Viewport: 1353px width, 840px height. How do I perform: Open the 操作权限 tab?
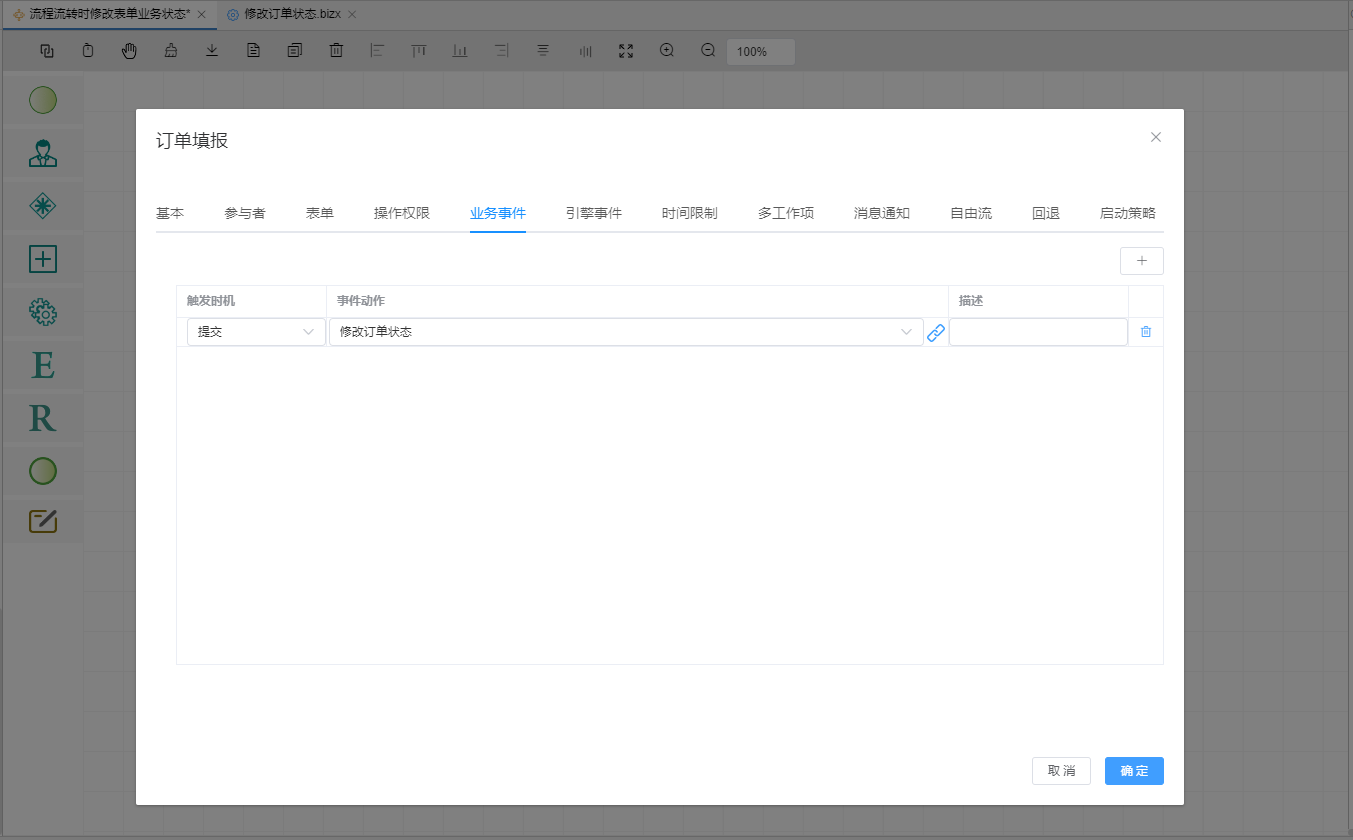[x=402, y=213]
